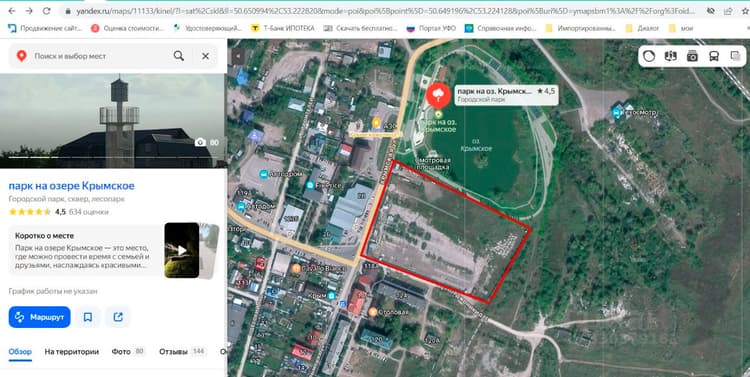Bookmark the place with bookmark button
Viewport: 750px width, 377px height.
(88, 317)
